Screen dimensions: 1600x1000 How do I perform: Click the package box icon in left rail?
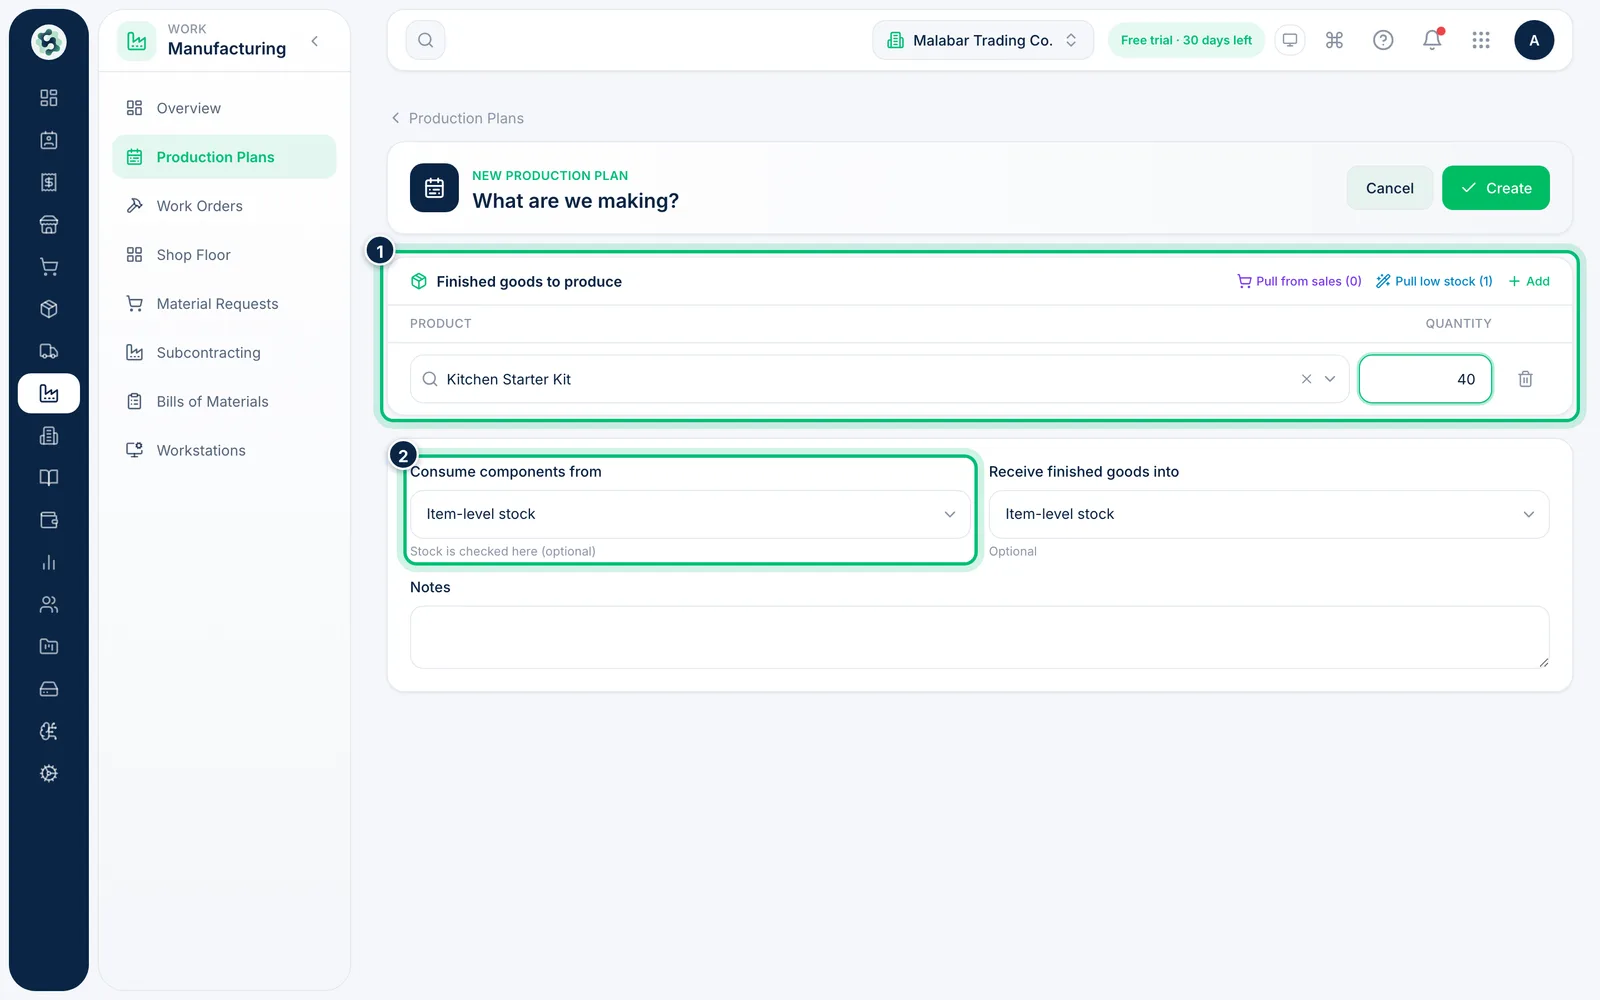coord(48,309)
